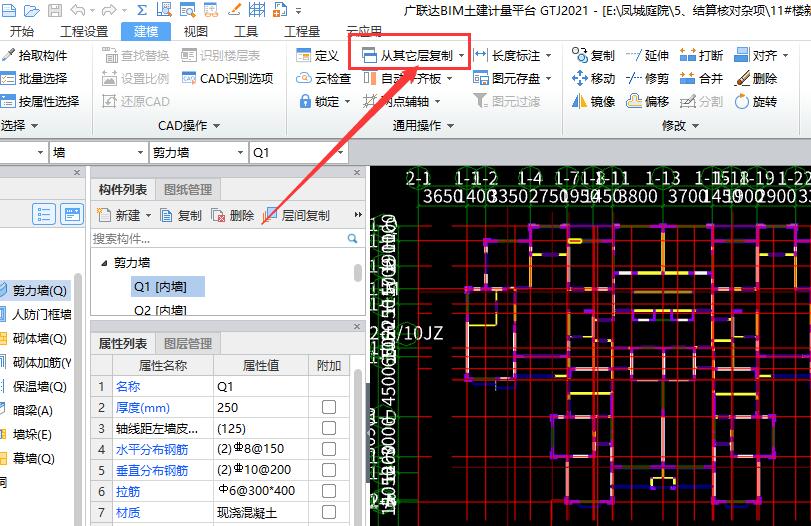
Task: Open the Q1 component dropdown
Action: point(340,153)
